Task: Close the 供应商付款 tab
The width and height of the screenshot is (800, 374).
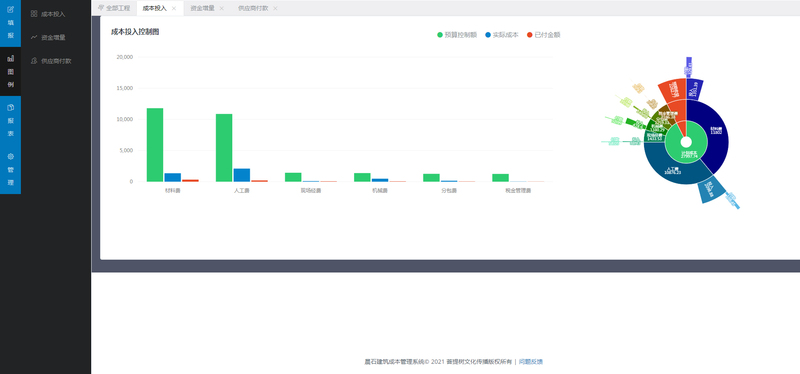Action: pos(276,9)
